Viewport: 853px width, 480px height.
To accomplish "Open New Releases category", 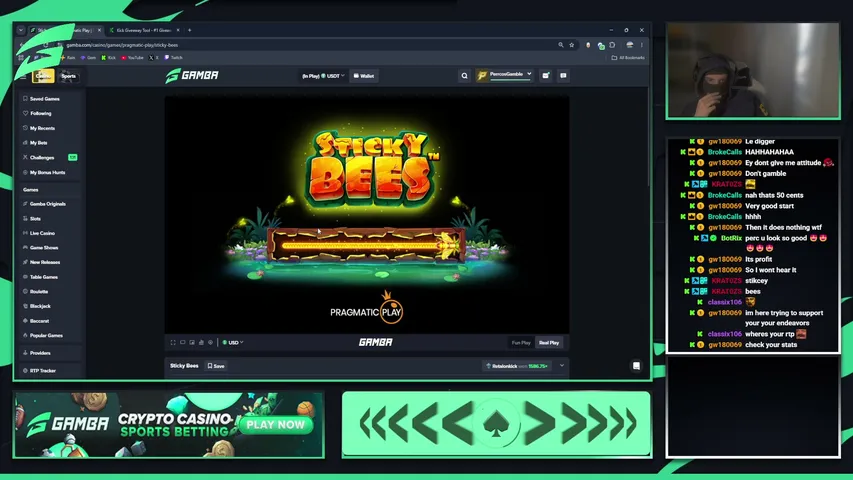I will click(49, 262).
